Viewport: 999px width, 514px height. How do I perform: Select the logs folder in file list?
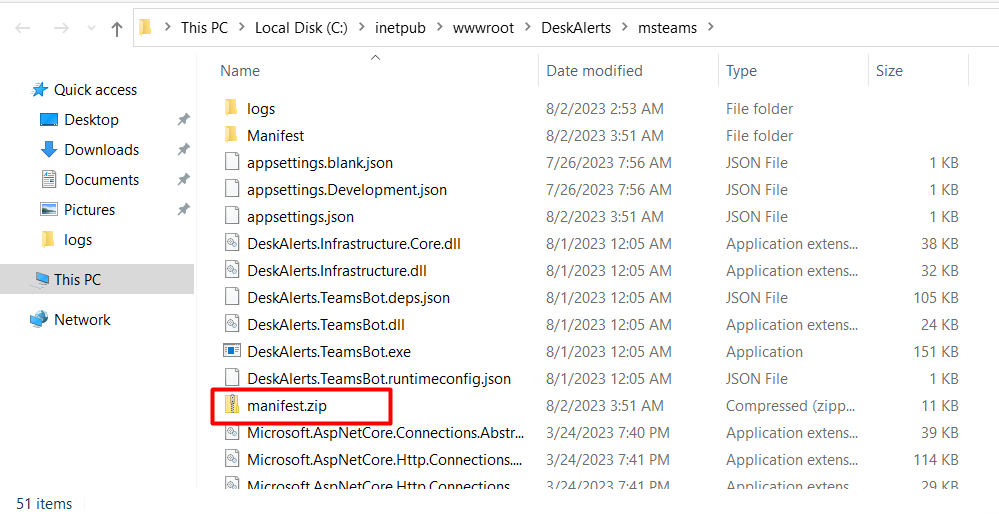coord(261,109)
